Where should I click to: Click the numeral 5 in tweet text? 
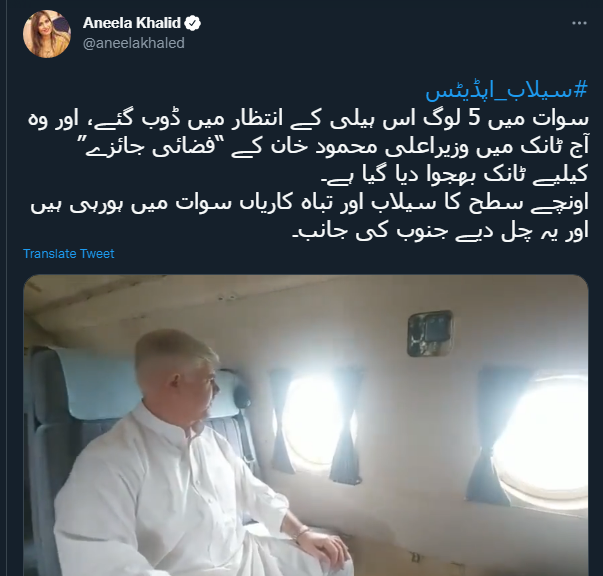pyautogui.click(x=474, y=119)
